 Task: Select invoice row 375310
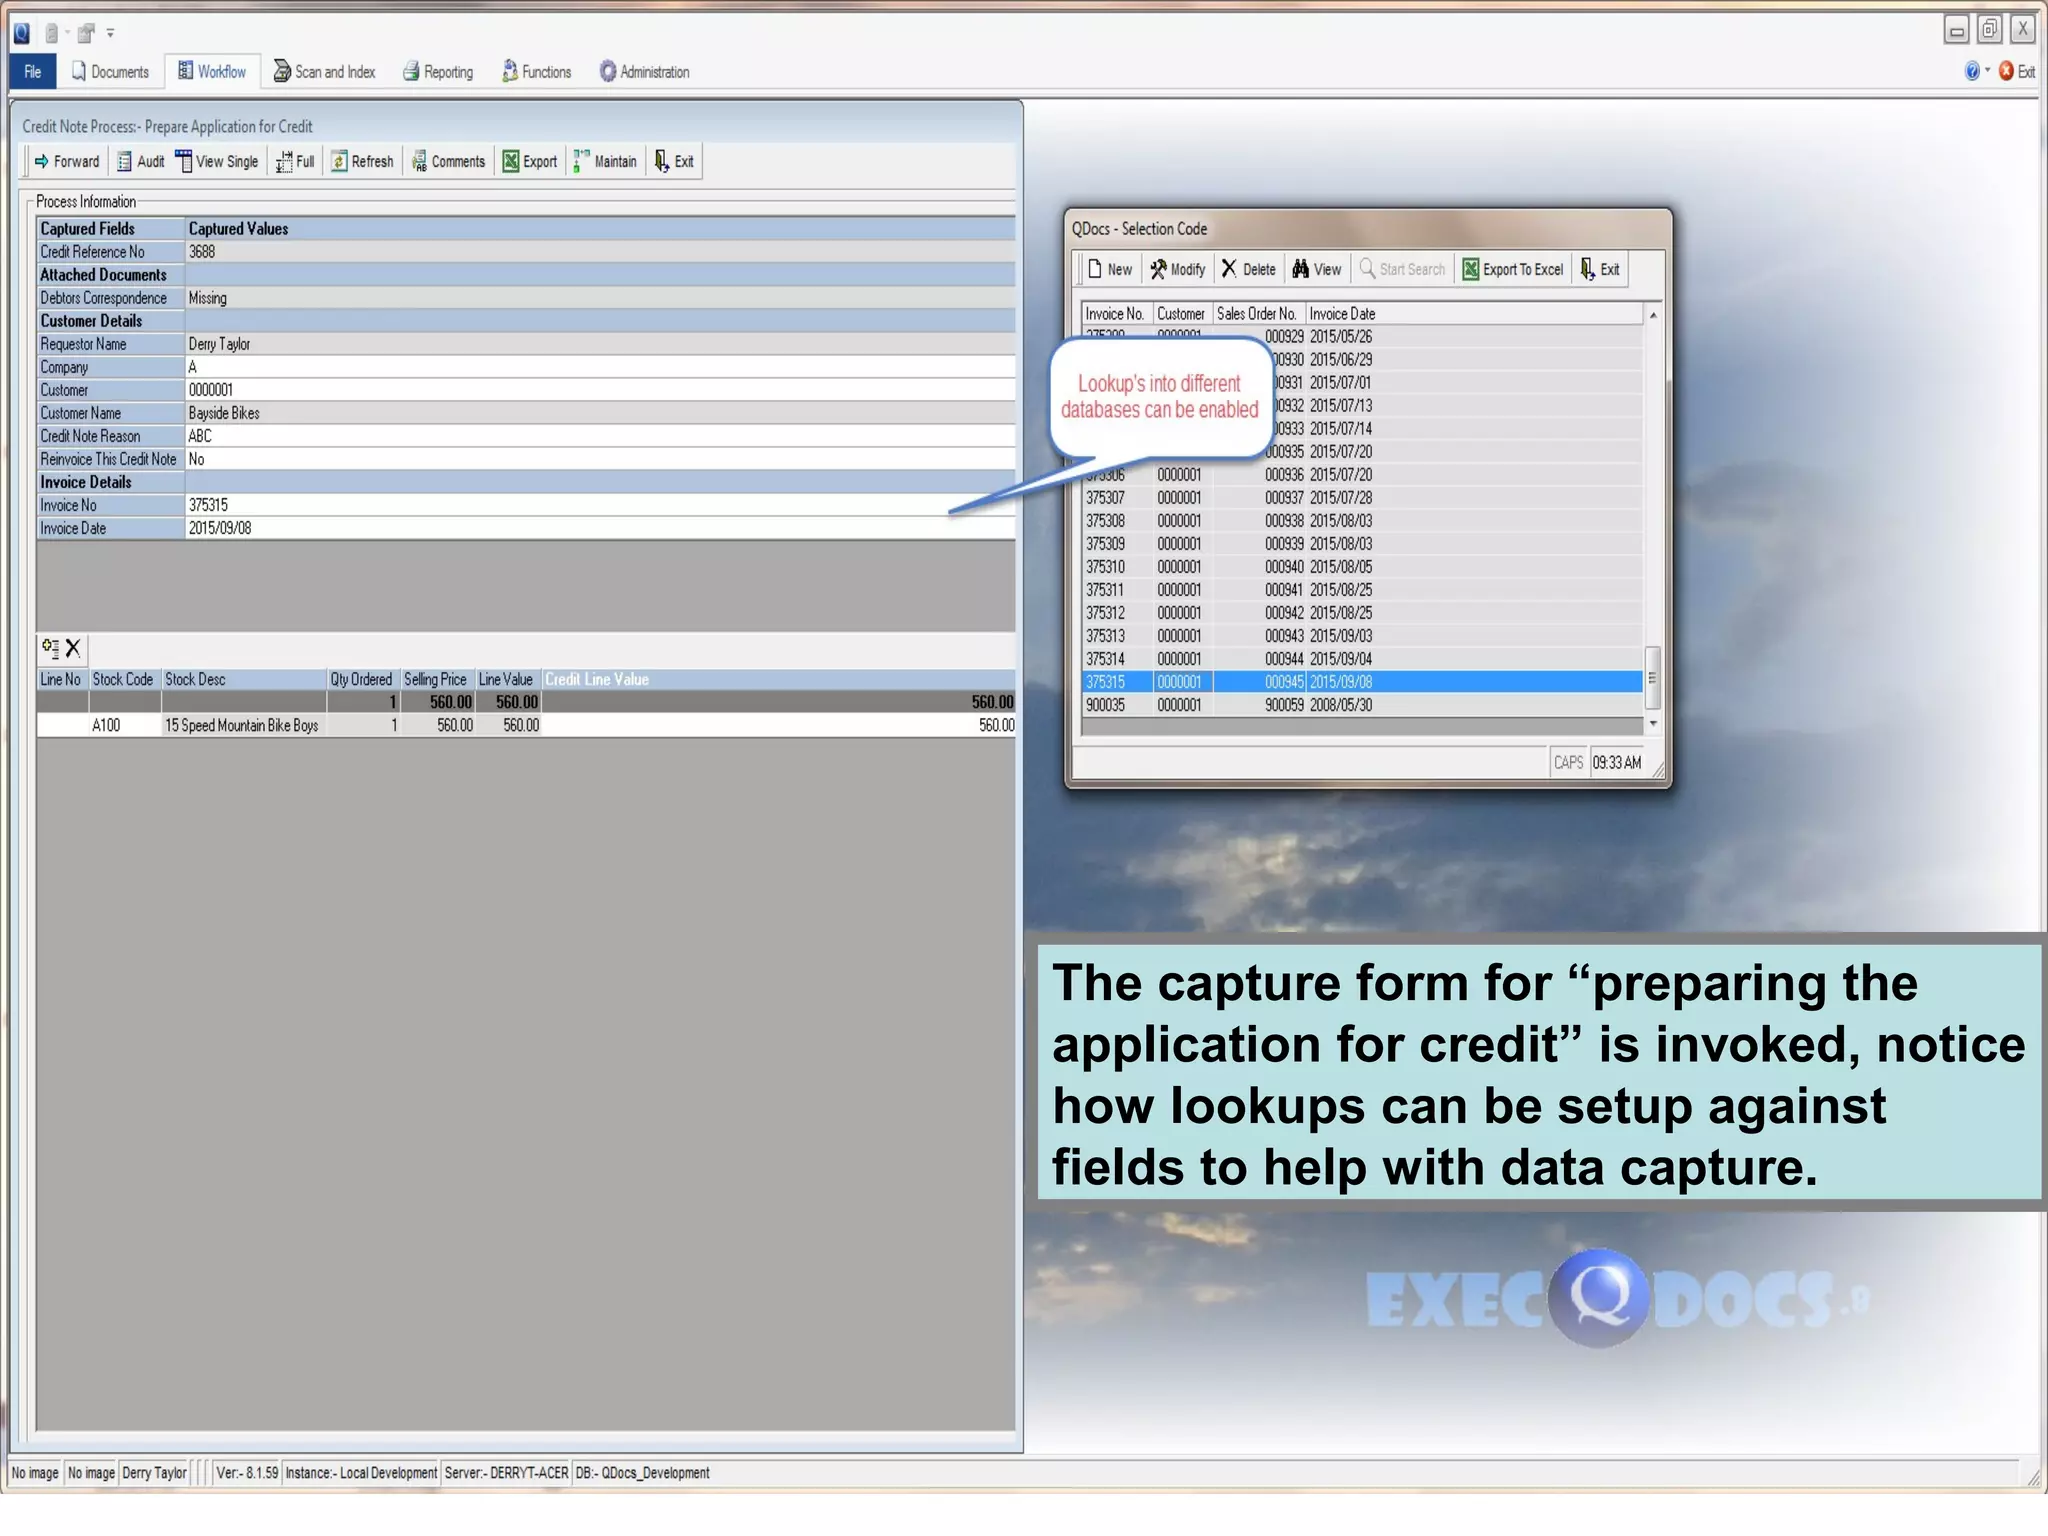[1363, 567]
